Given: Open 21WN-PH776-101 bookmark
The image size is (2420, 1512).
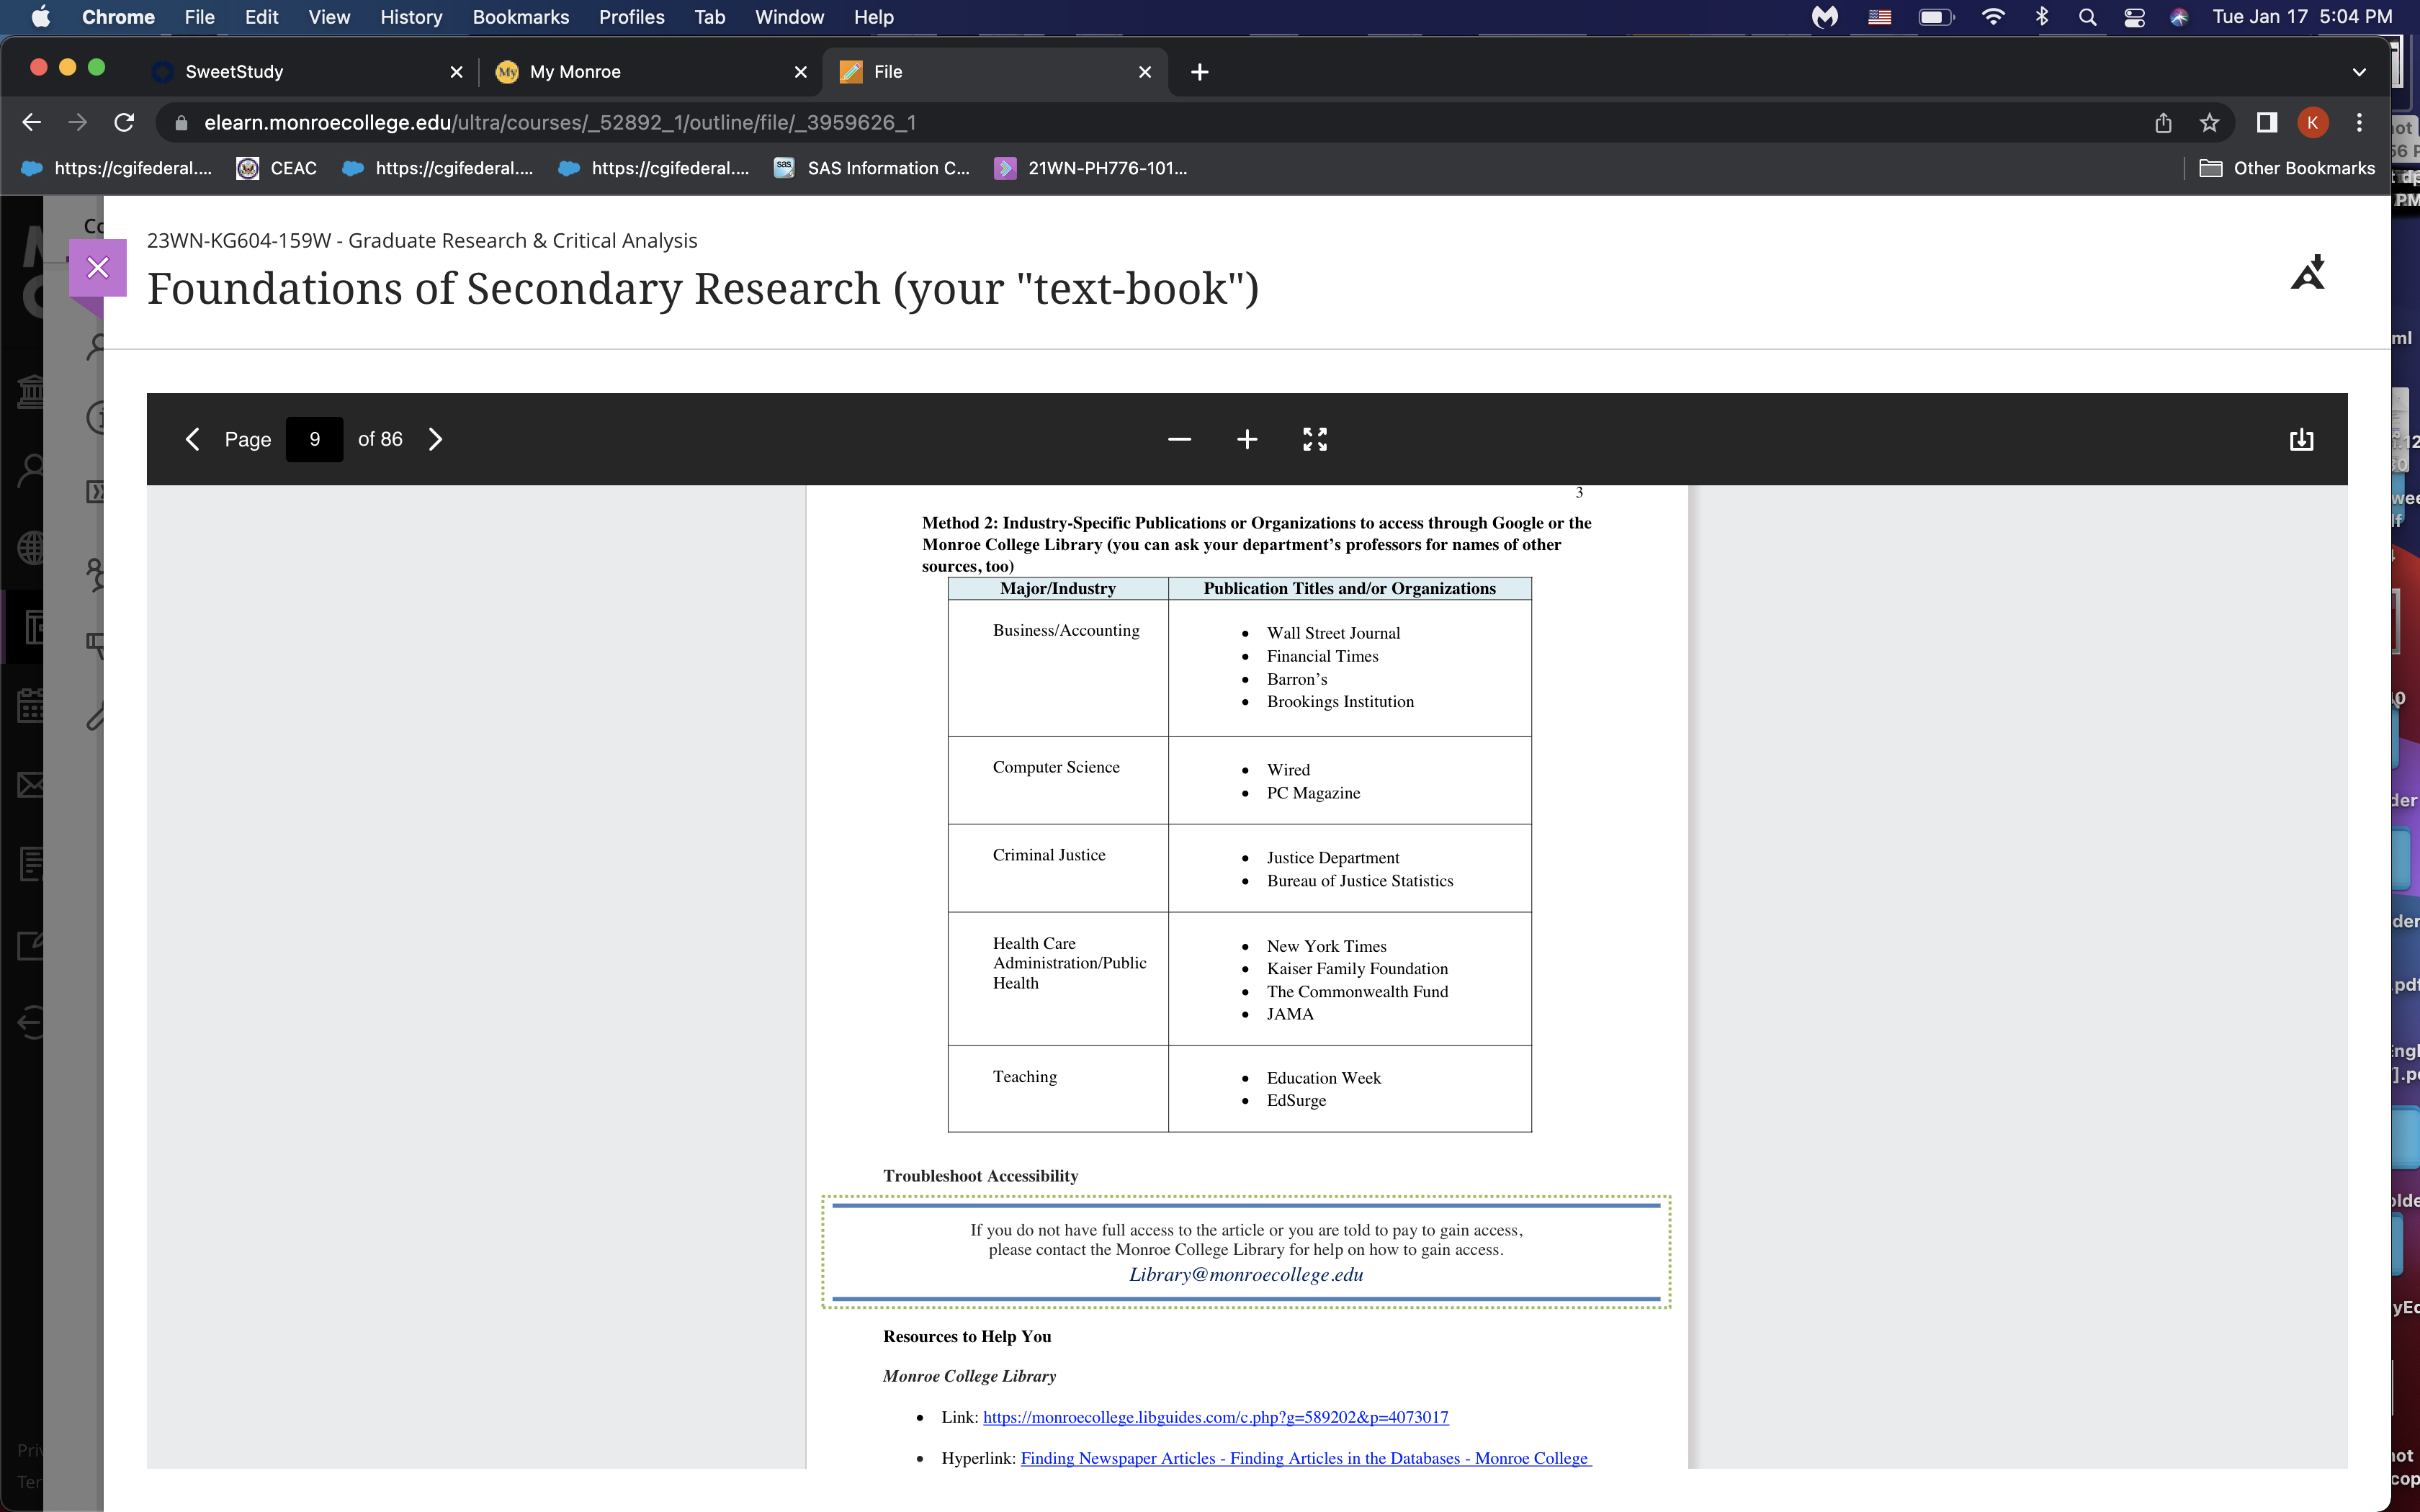Looking at the screenshot, I should (x=1091, y=168).
